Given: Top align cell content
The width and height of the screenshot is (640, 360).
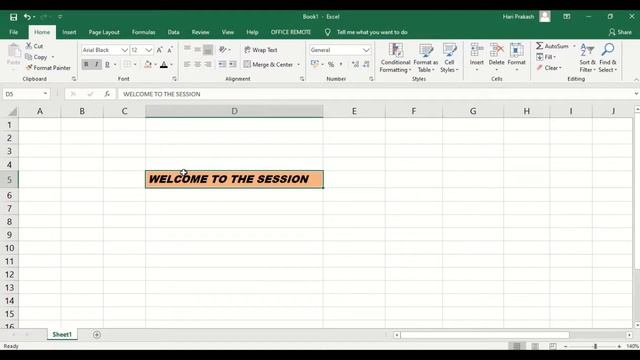Looking at the screenshot, I should coord(187,49).
